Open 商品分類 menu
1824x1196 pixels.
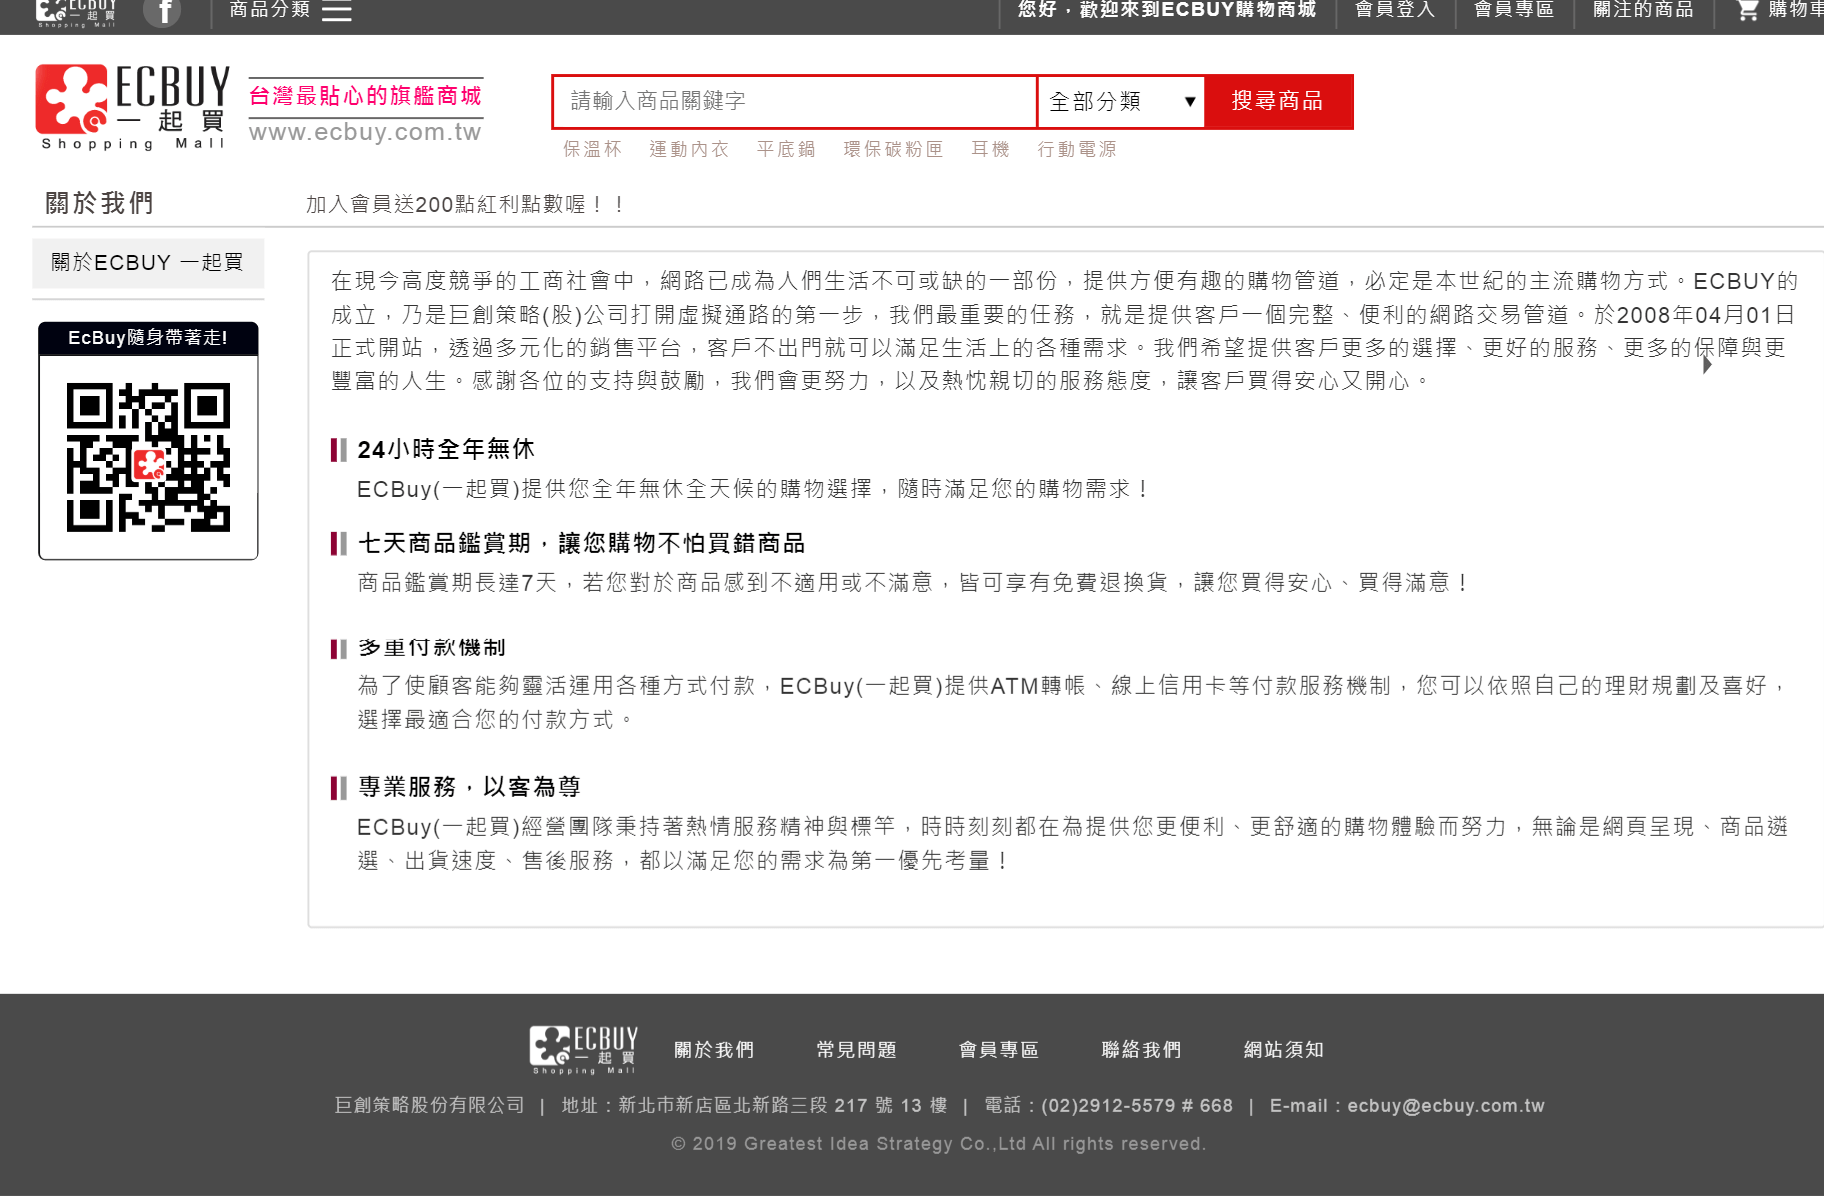pyautogui.click(x=269, y=10)
